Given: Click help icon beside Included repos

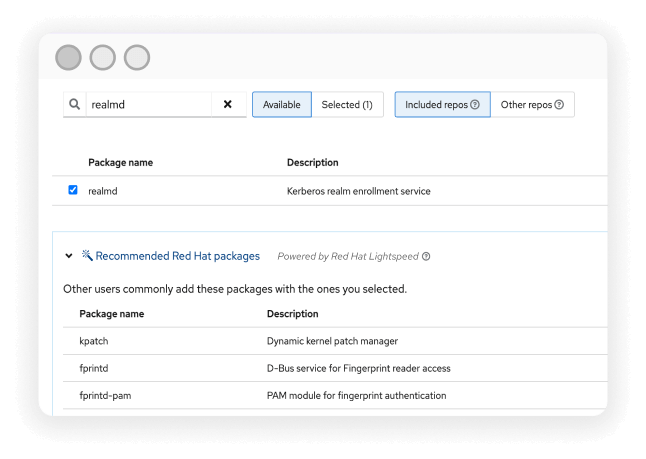Looking at the screenshot, I should (x=475, y=105).
